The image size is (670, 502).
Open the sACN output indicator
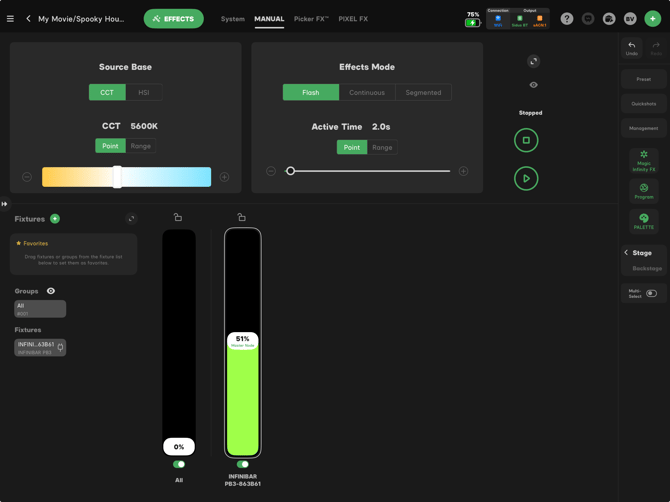pos(540,21)
